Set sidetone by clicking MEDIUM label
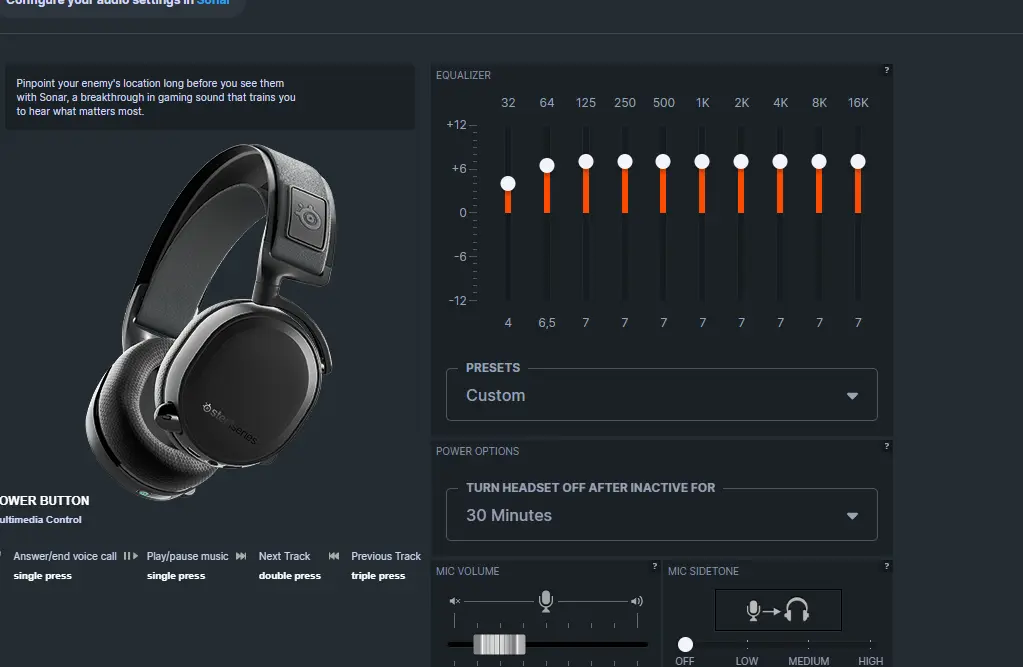The height and width of the screenshot is (667, 1023). [808, 660]
